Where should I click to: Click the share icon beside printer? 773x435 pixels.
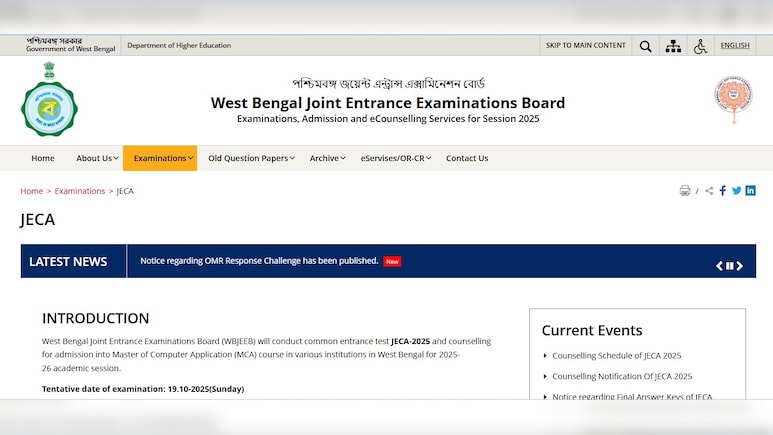point(709,191)
